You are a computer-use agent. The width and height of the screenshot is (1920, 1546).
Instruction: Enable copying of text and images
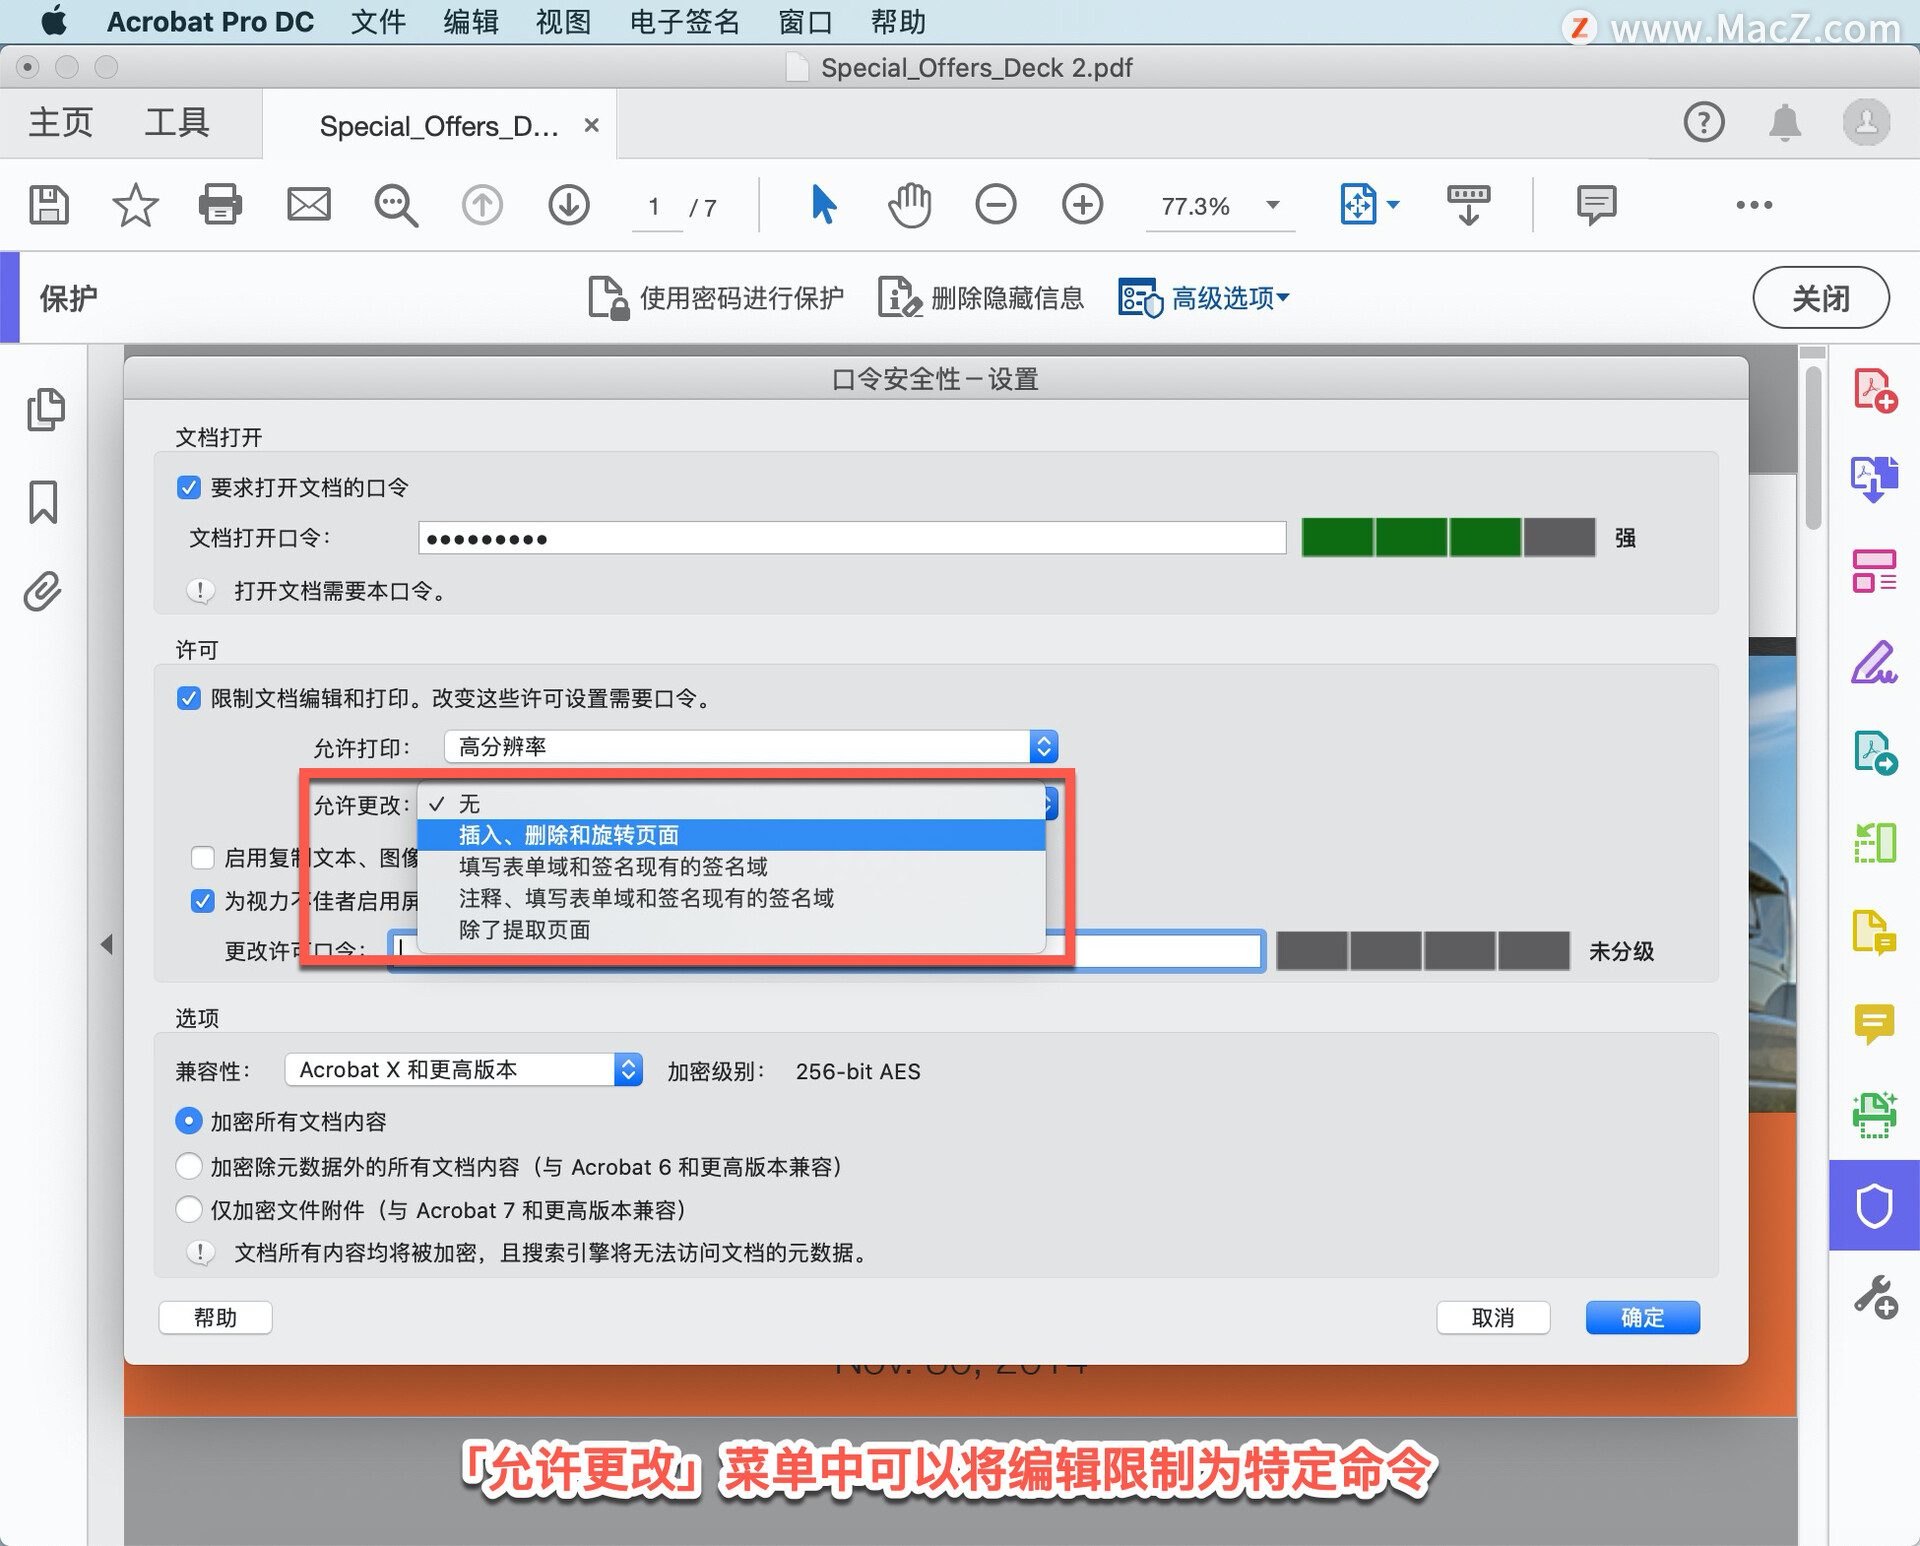tap(202, 858)
